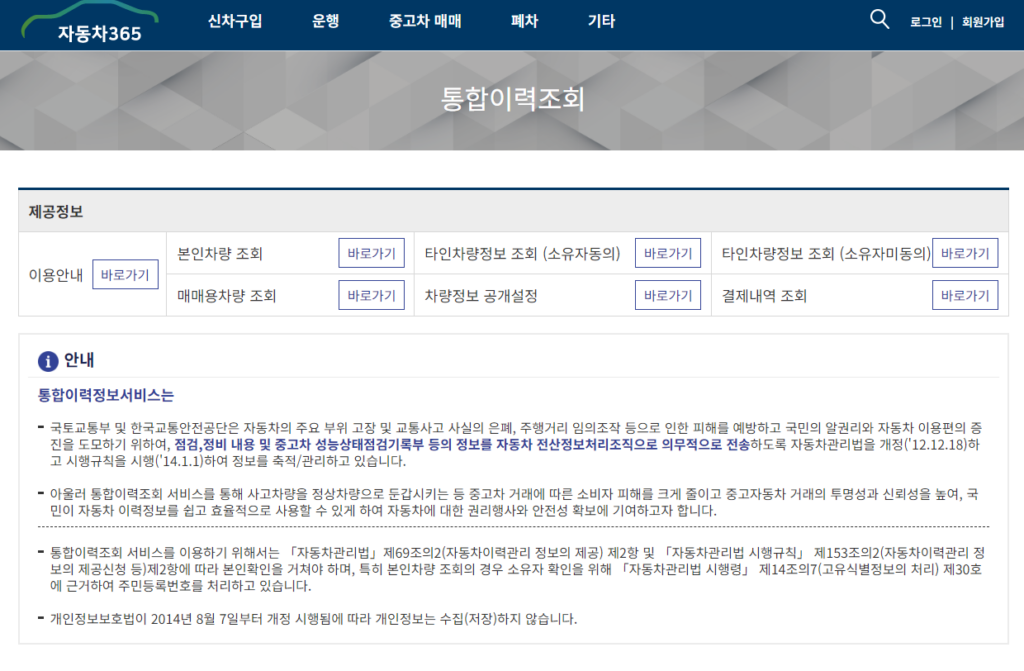Click the 통합이력조회 page title
The image size is (1024, 671).
[x=512, y=99]
